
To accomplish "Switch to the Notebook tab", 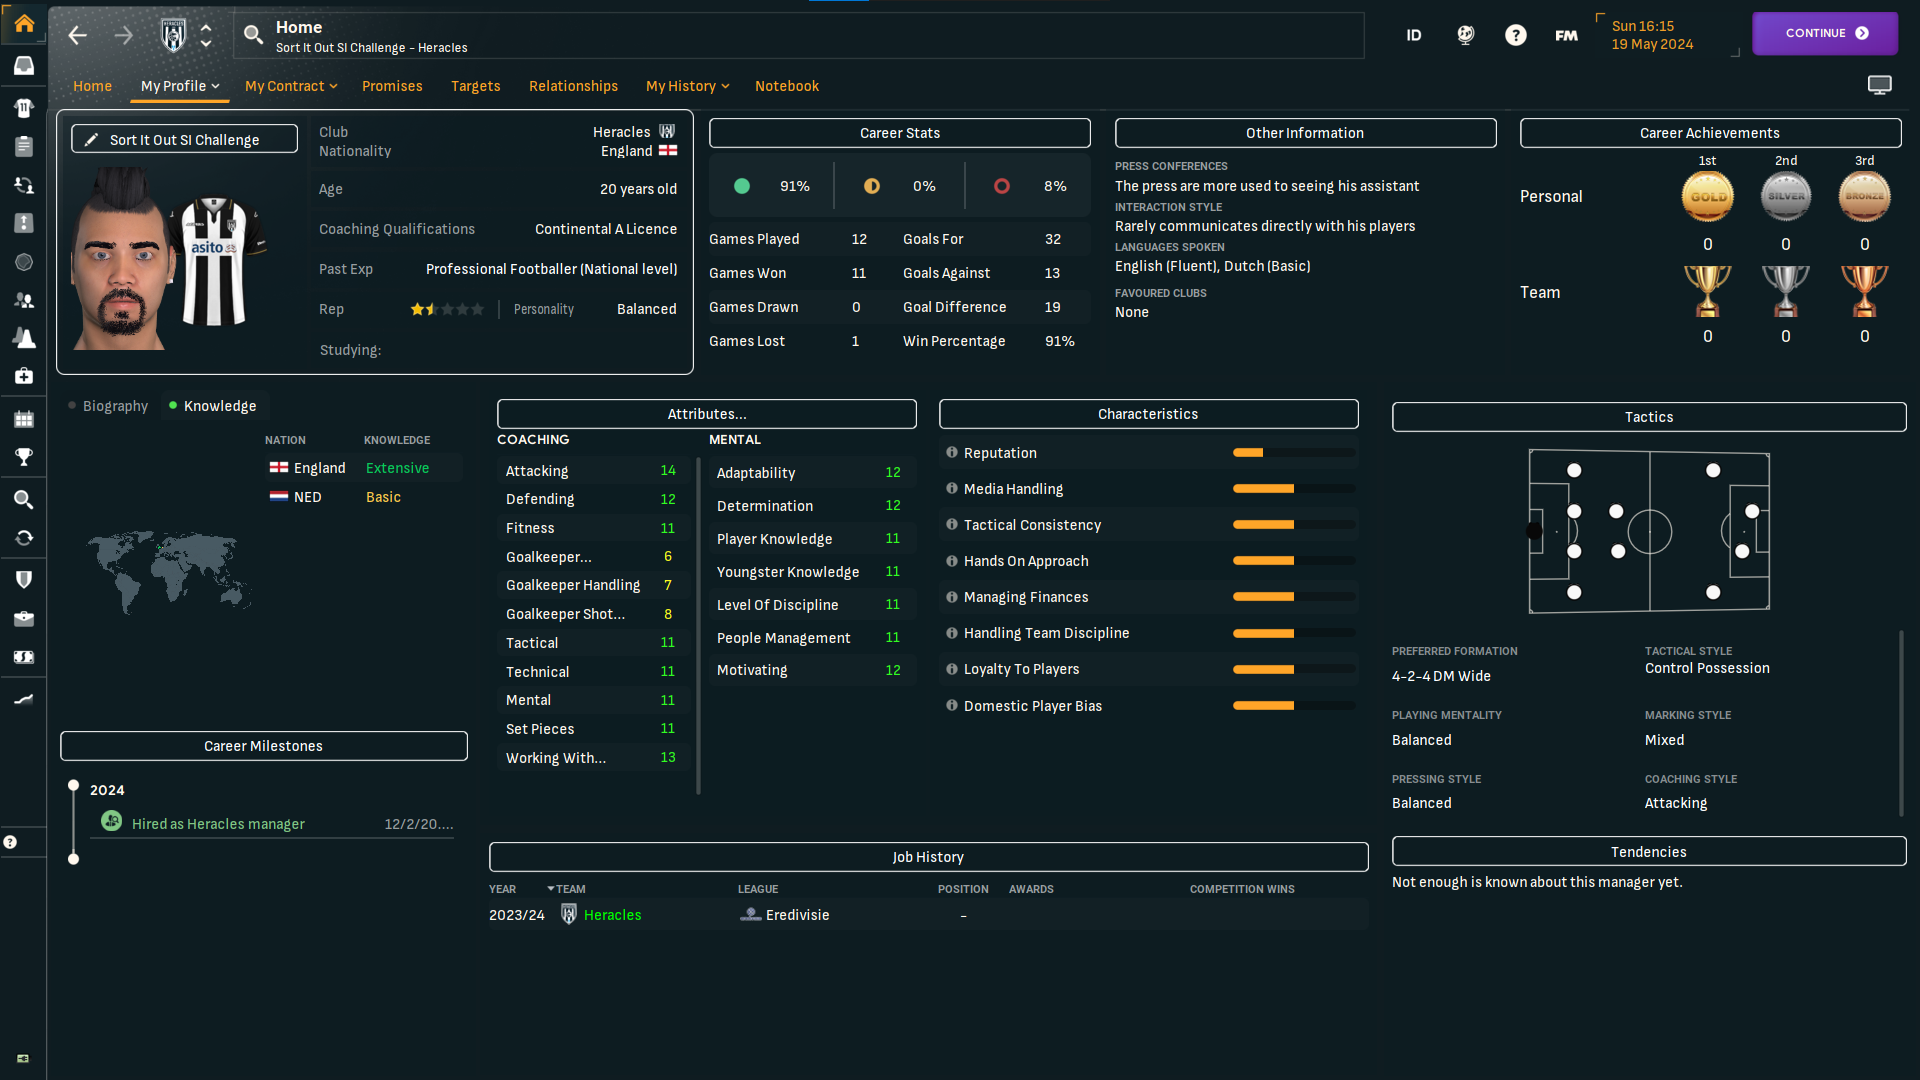I will tap(787, 86).
